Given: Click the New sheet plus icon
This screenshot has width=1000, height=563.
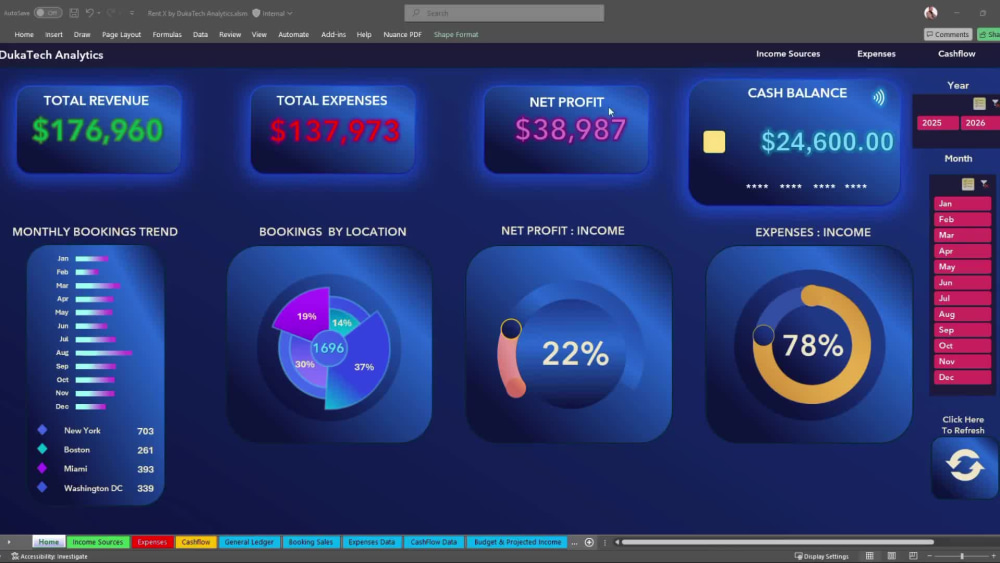Looking at the screenshot, I should coord(589,542).
